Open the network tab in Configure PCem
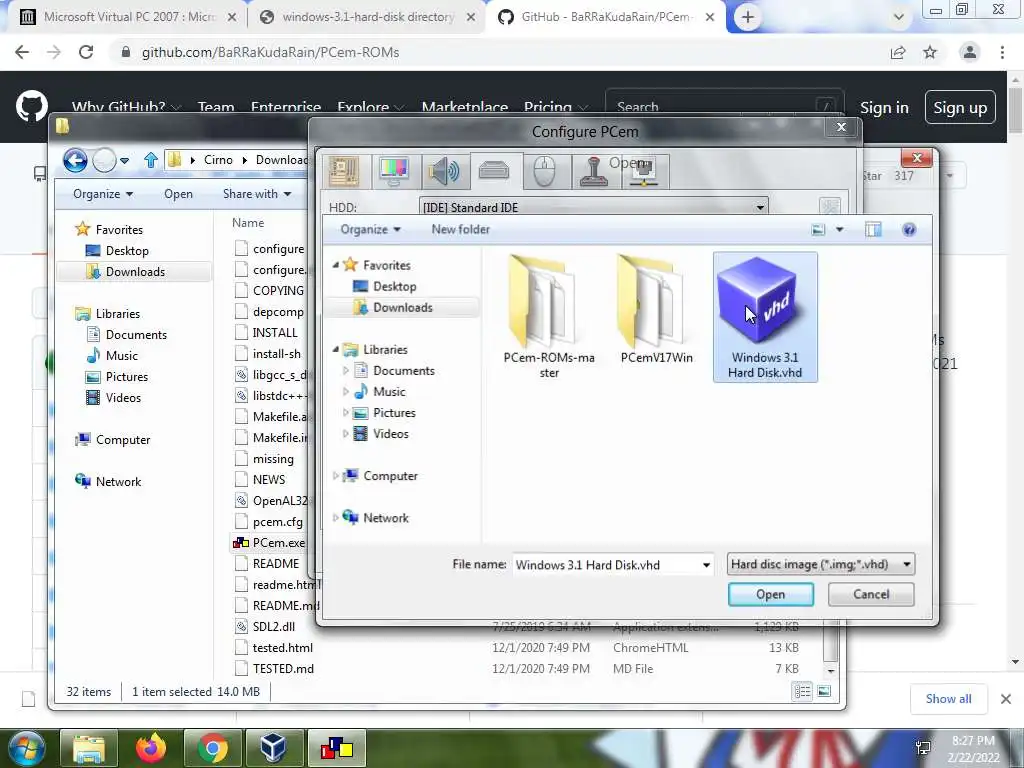Viewport: 1024px width, 768px height. point(644,172)
